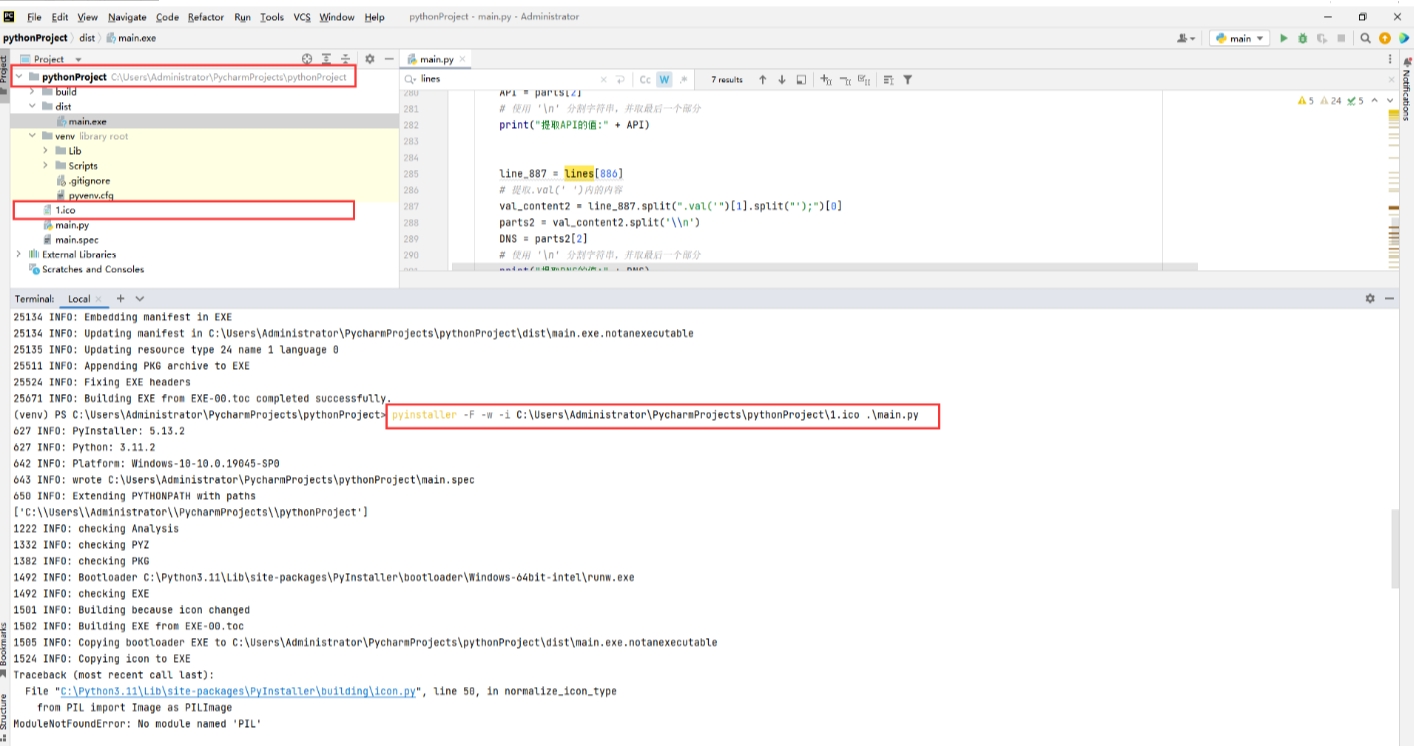Screen dimensions: 1414x746
Task: Filter search results with funnel icon
Action: (x=907, y=79)
